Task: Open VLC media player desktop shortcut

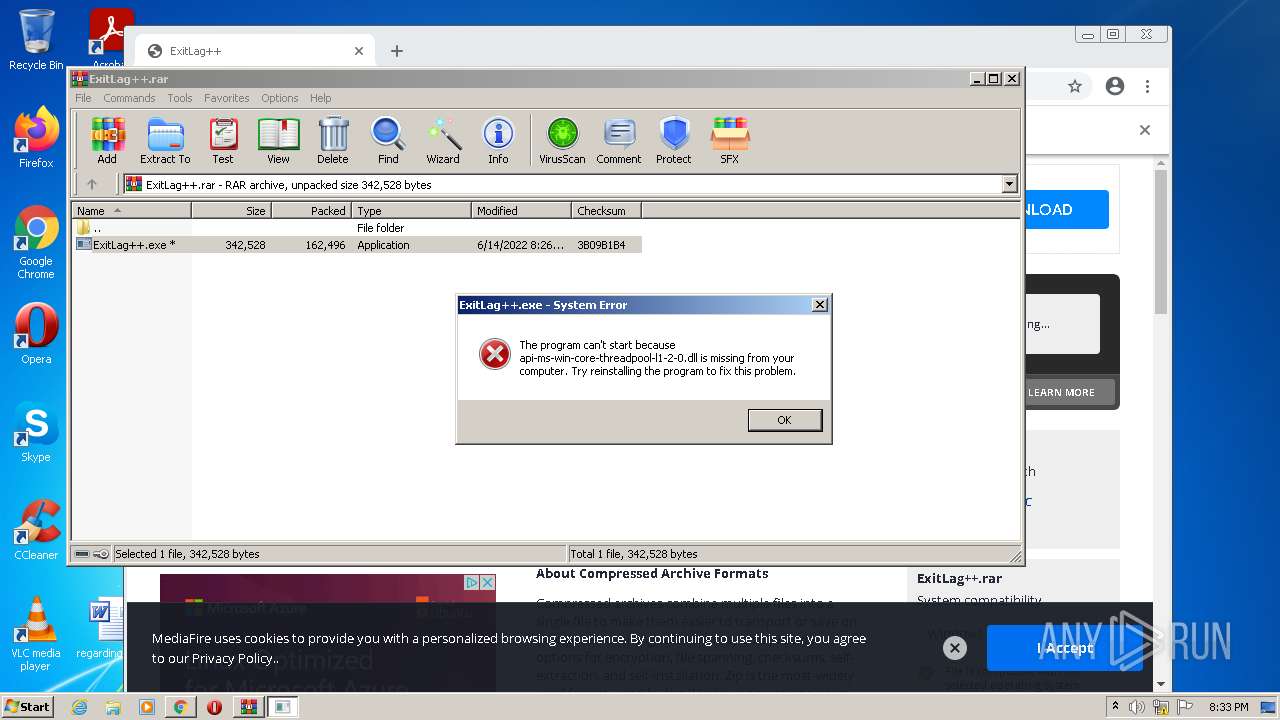Action: pyautogui.click(x=36, y=634)
